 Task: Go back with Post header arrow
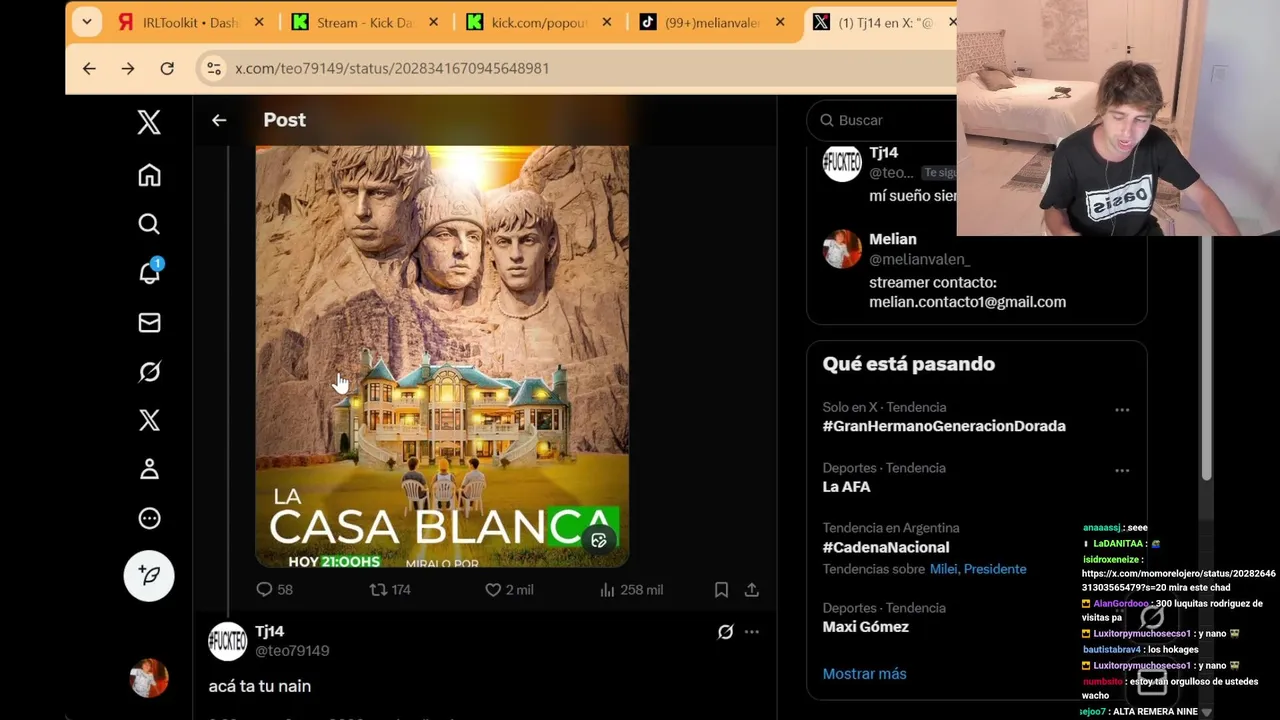point(219,120)
